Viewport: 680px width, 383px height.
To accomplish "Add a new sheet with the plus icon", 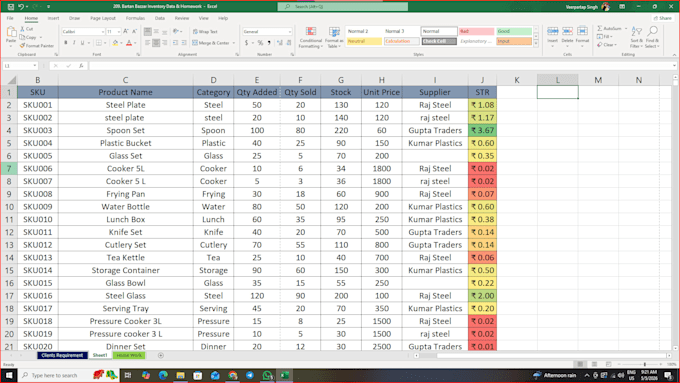I will 161,355.
